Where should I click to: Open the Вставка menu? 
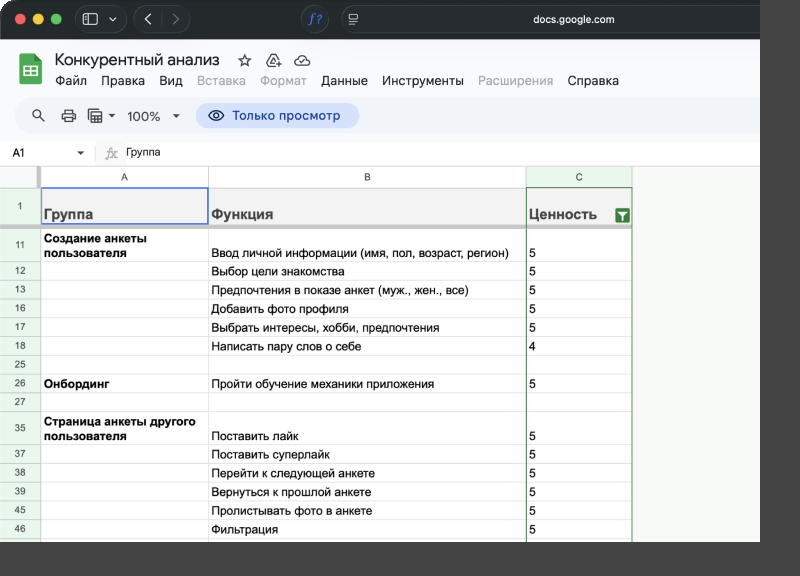221,81
